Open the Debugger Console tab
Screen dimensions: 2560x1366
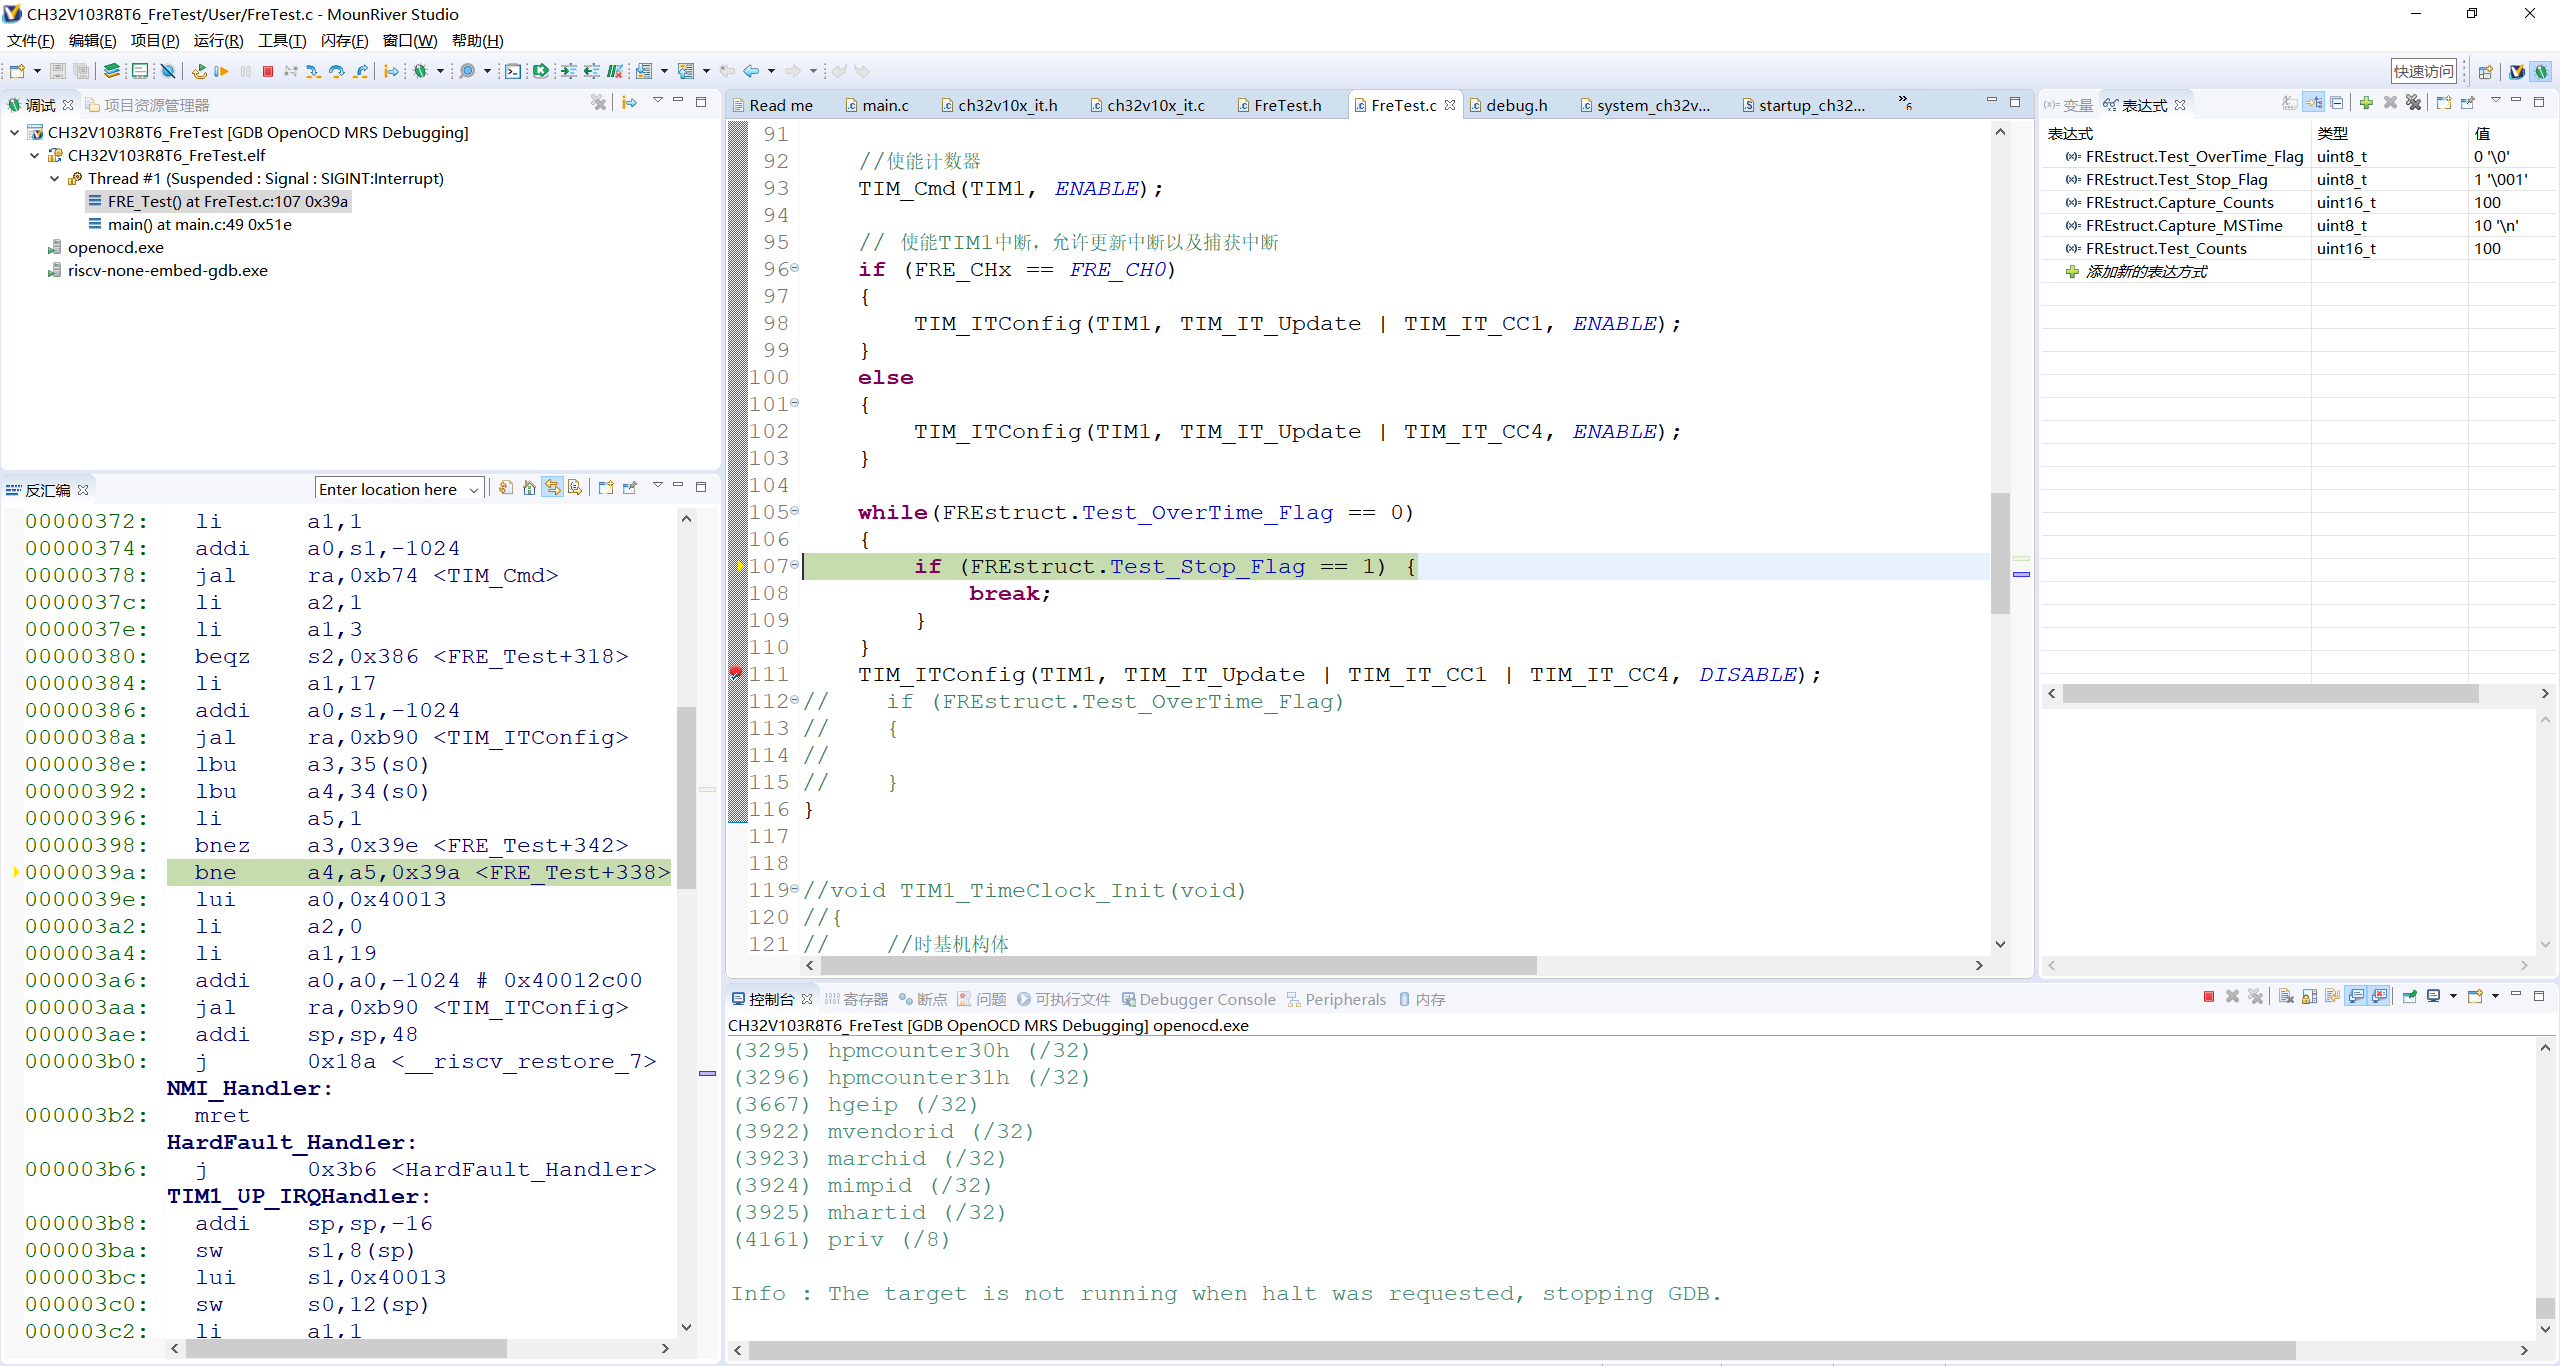point(1199,999)
